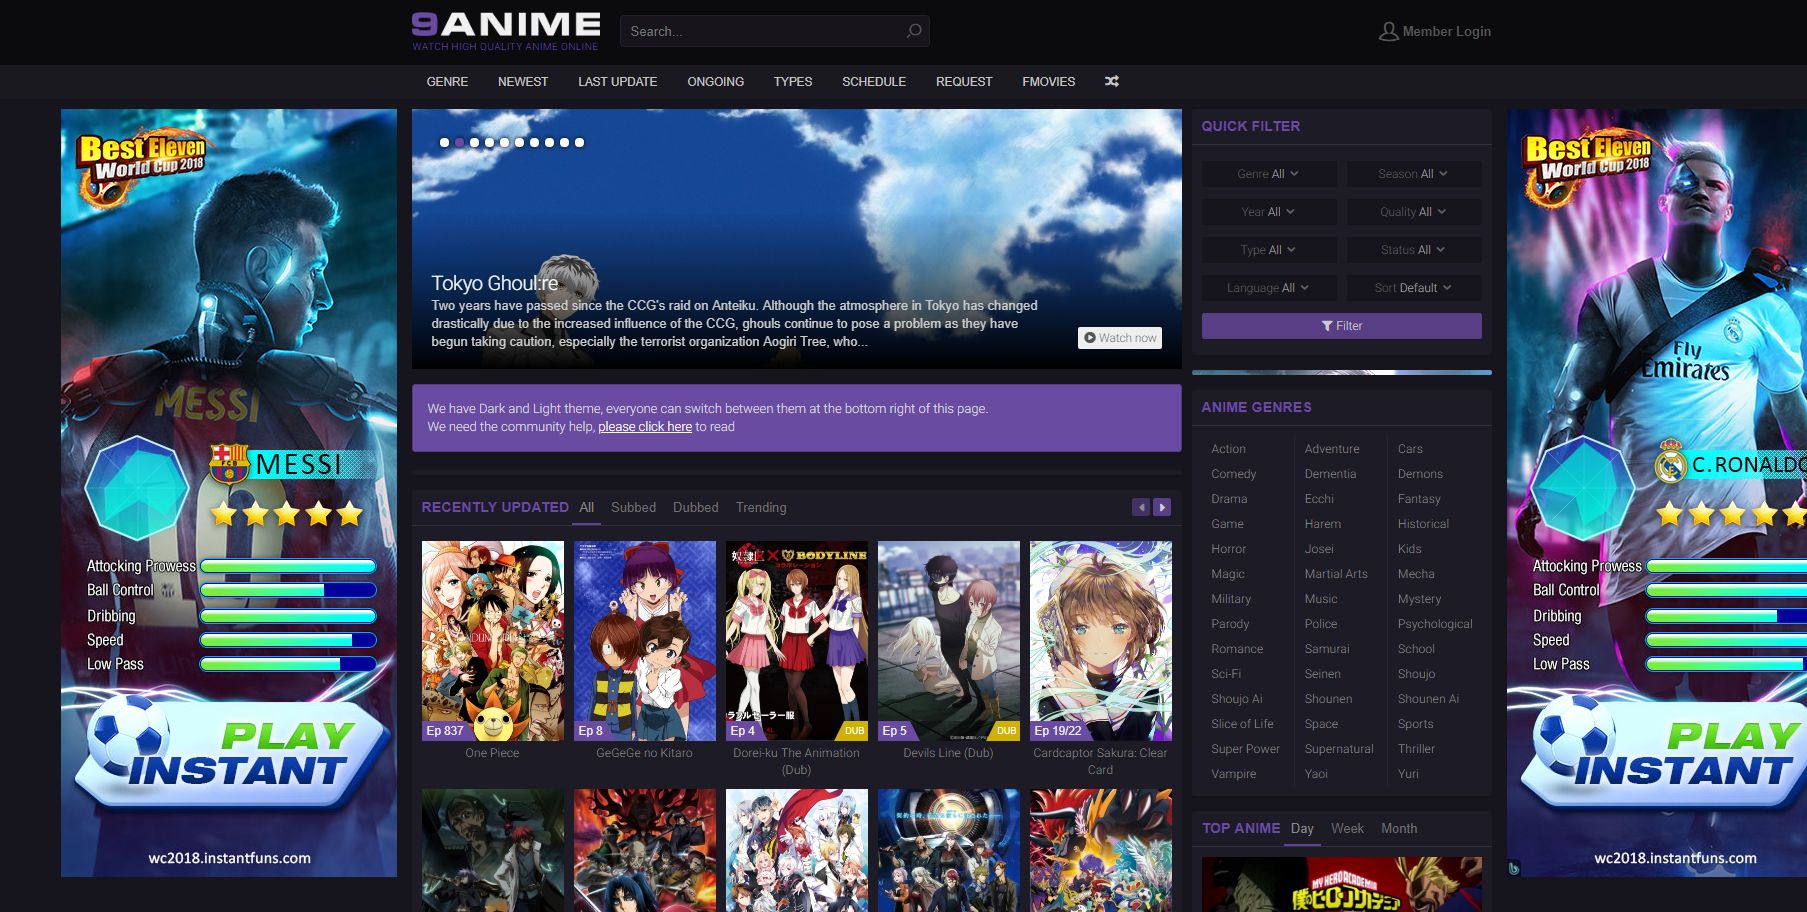Open the Year All dropdown

[x=1269, y=212]
